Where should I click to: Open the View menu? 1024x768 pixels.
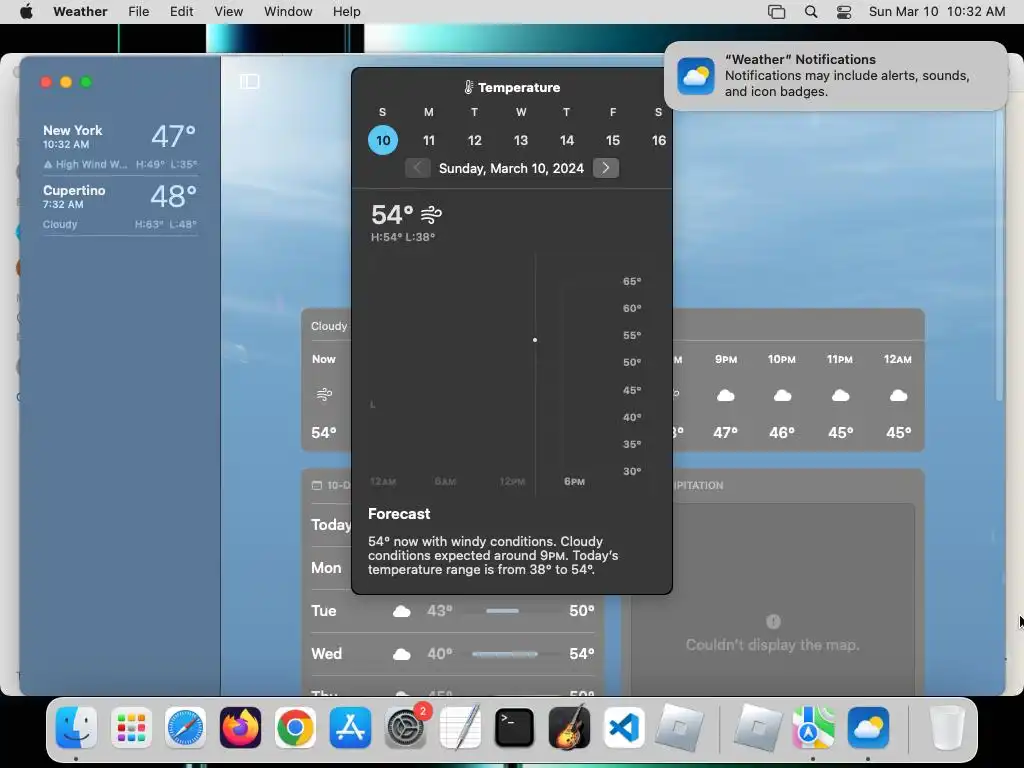(229, 12)
